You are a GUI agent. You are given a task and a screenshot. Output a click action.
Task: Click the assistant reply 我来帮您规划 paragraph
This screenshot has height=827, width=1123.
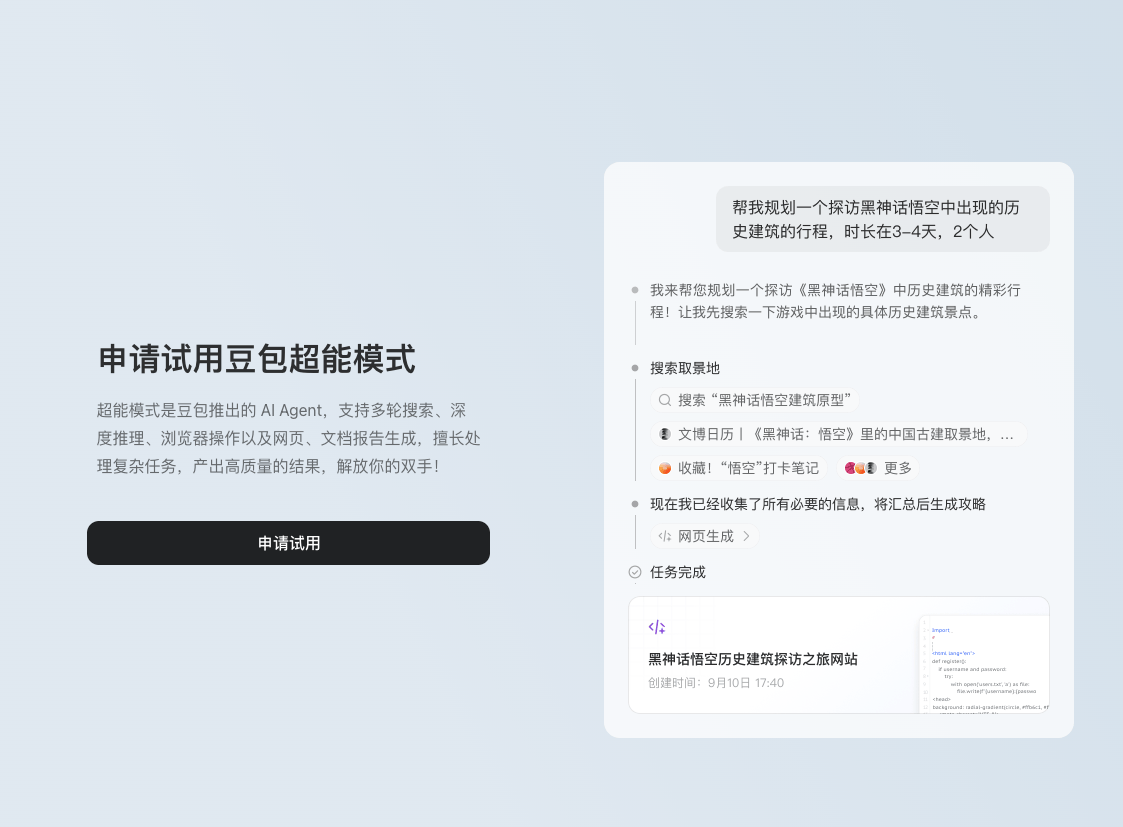point(835,301)
